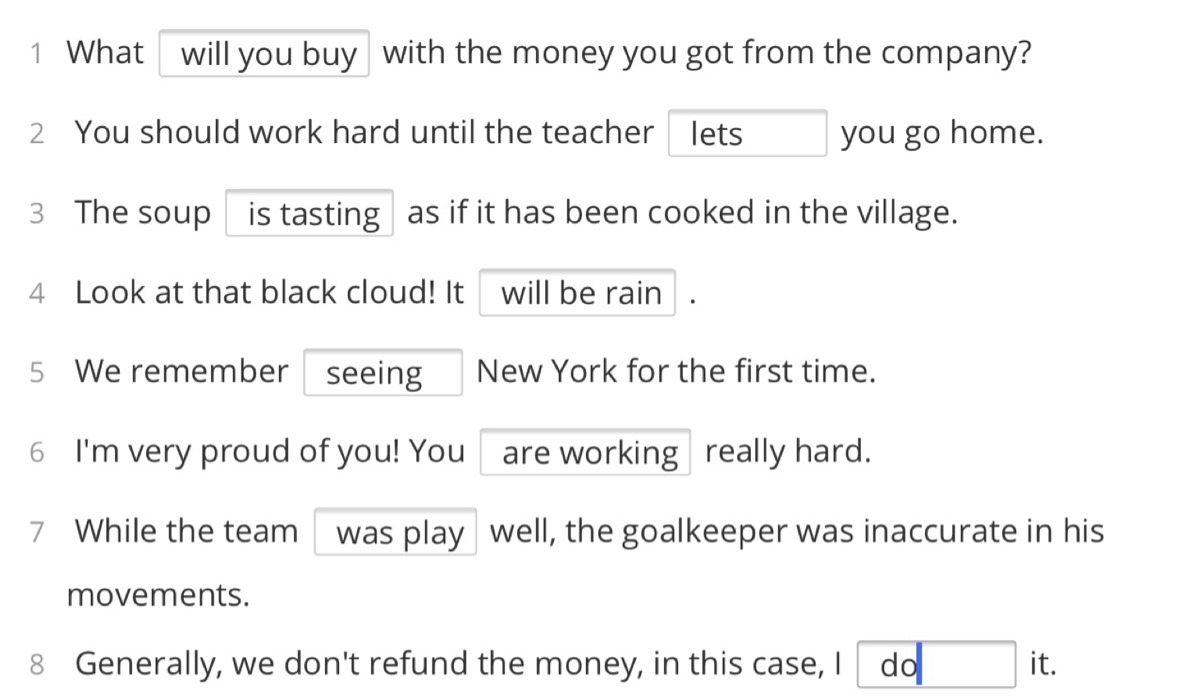Focus the blank containing 'lets'
1200x696 pixels.
pyautogui.click(x=747, y=133)
